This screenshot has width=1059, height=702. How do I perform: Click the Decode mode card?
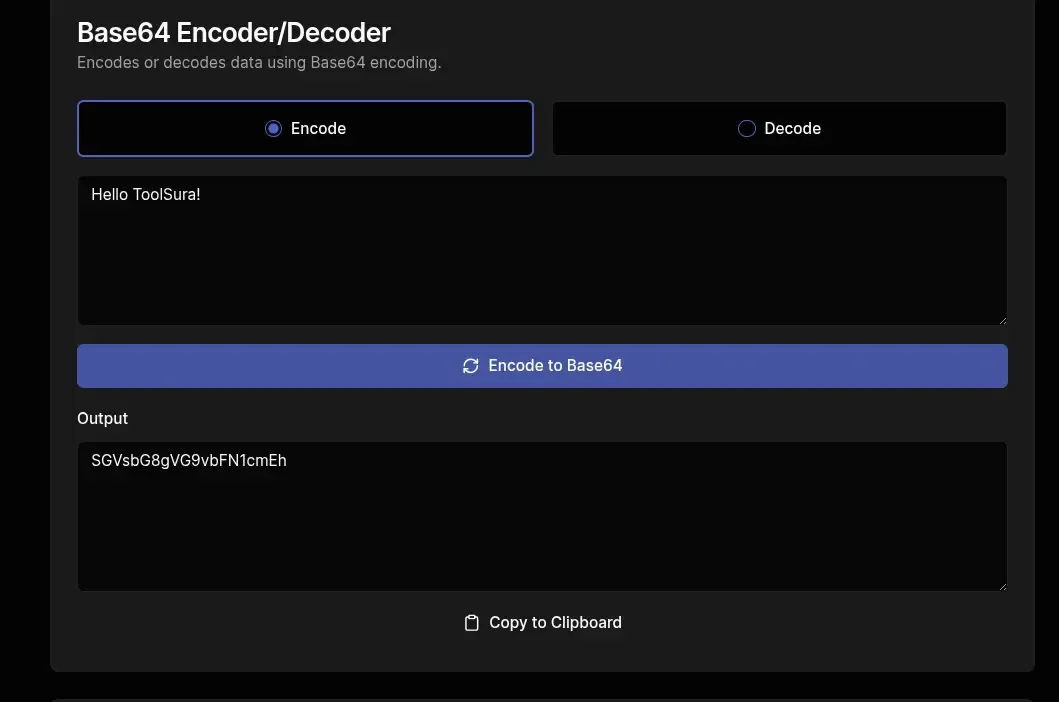(779, 128)
